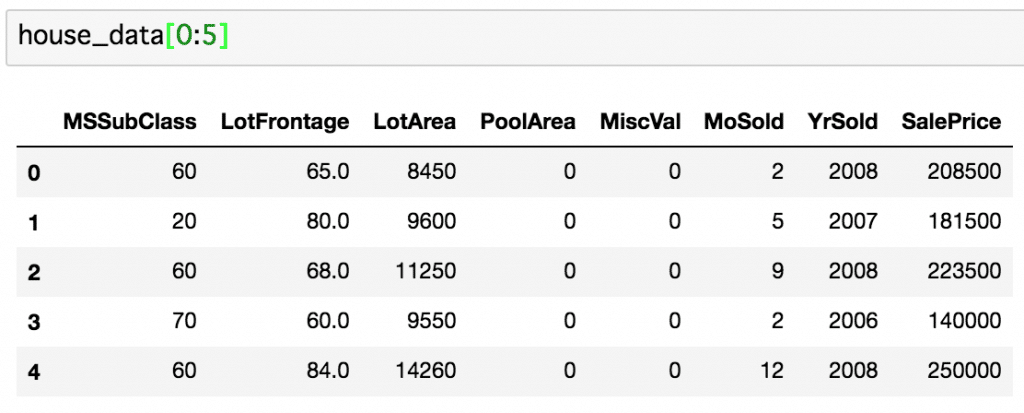Select MoSold value 12
The width and height of the screenshot is (1024, 413).
(x=771, y=371)
